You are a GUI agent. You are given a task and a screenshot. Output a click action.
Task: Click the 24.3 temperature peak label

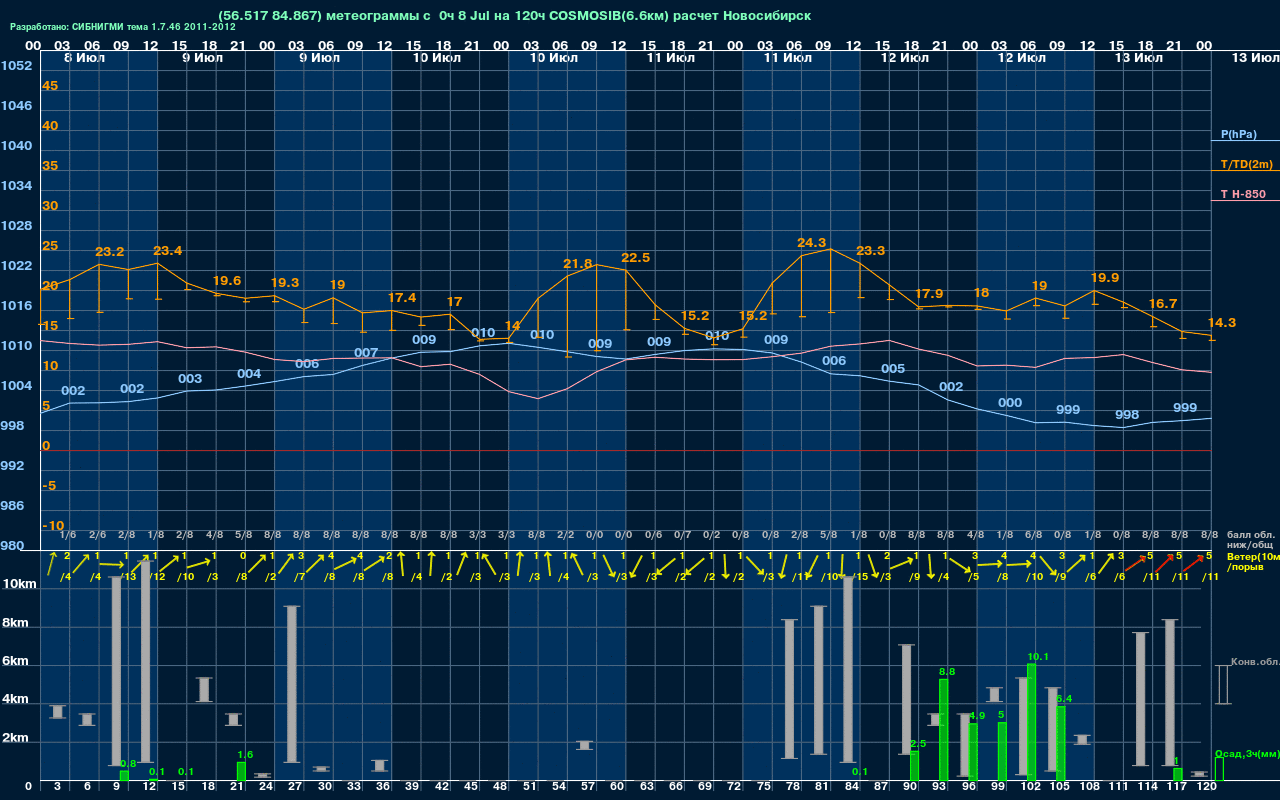pos(811,243)
